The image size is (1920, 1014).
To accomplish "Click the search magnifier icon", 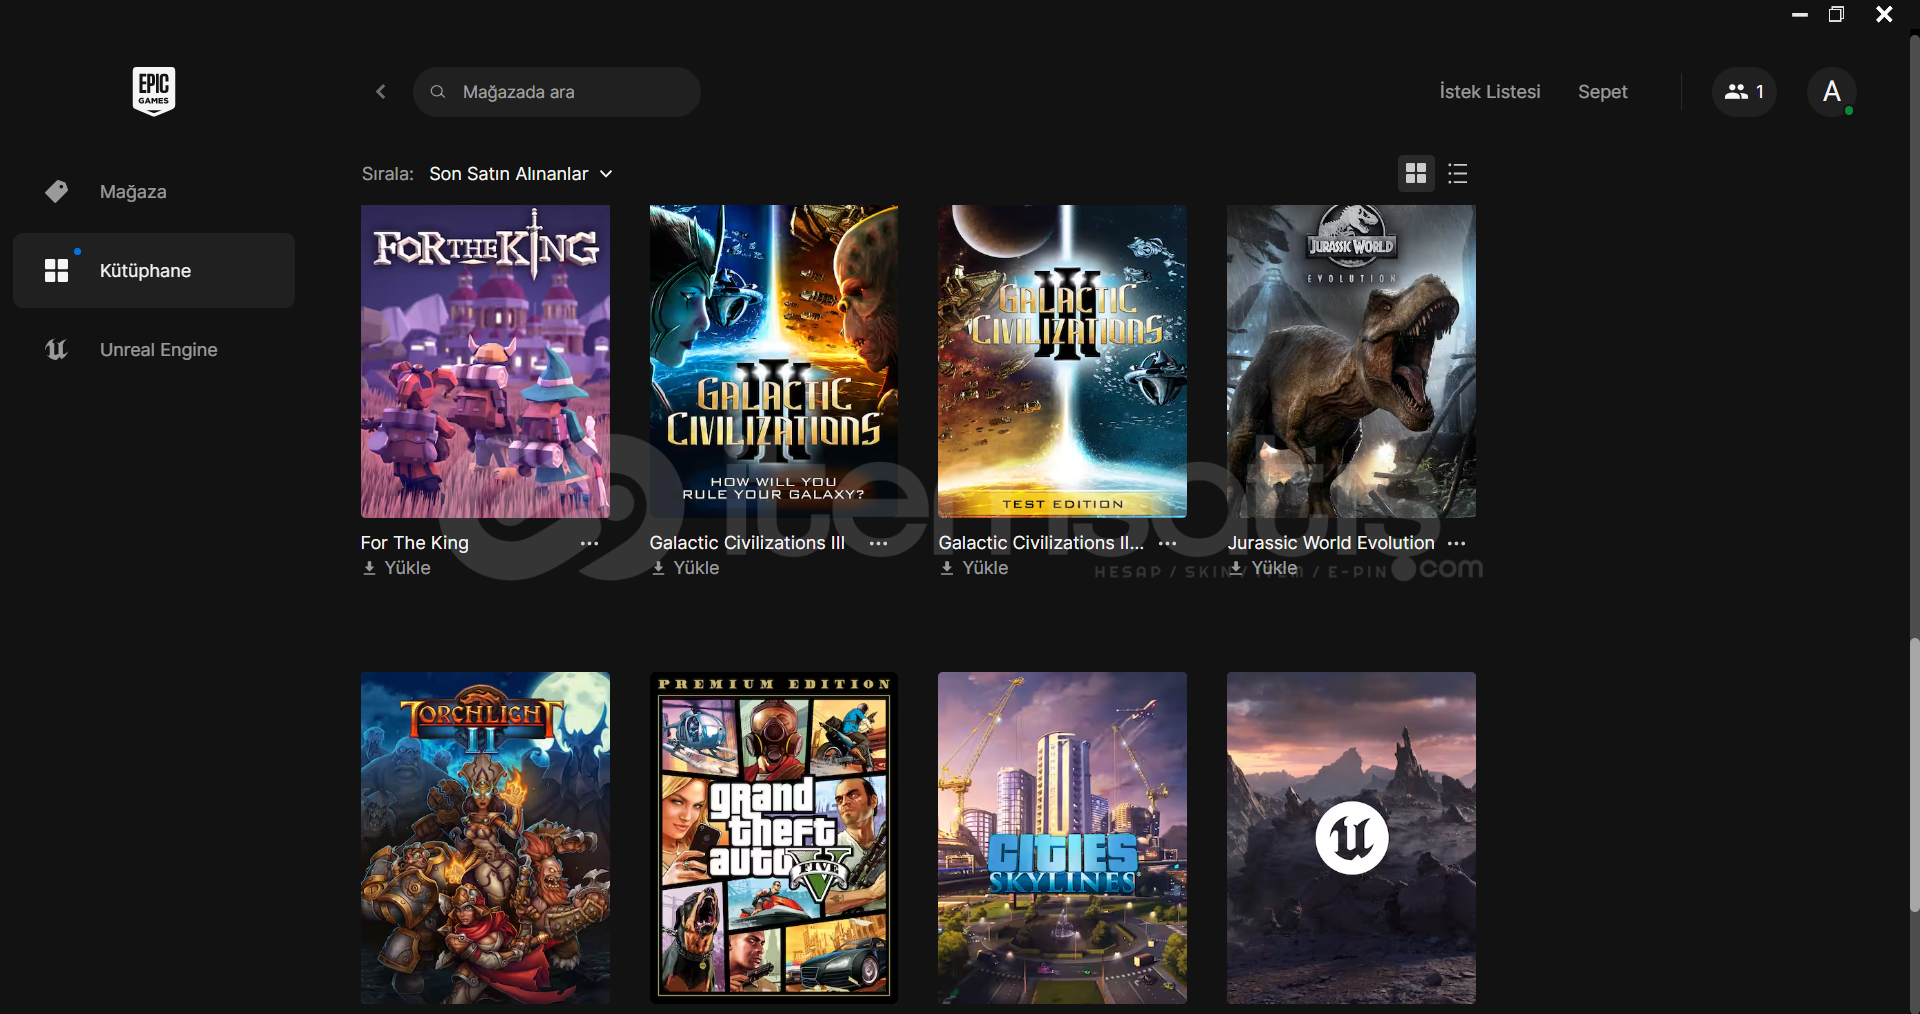I will point(438,92).
